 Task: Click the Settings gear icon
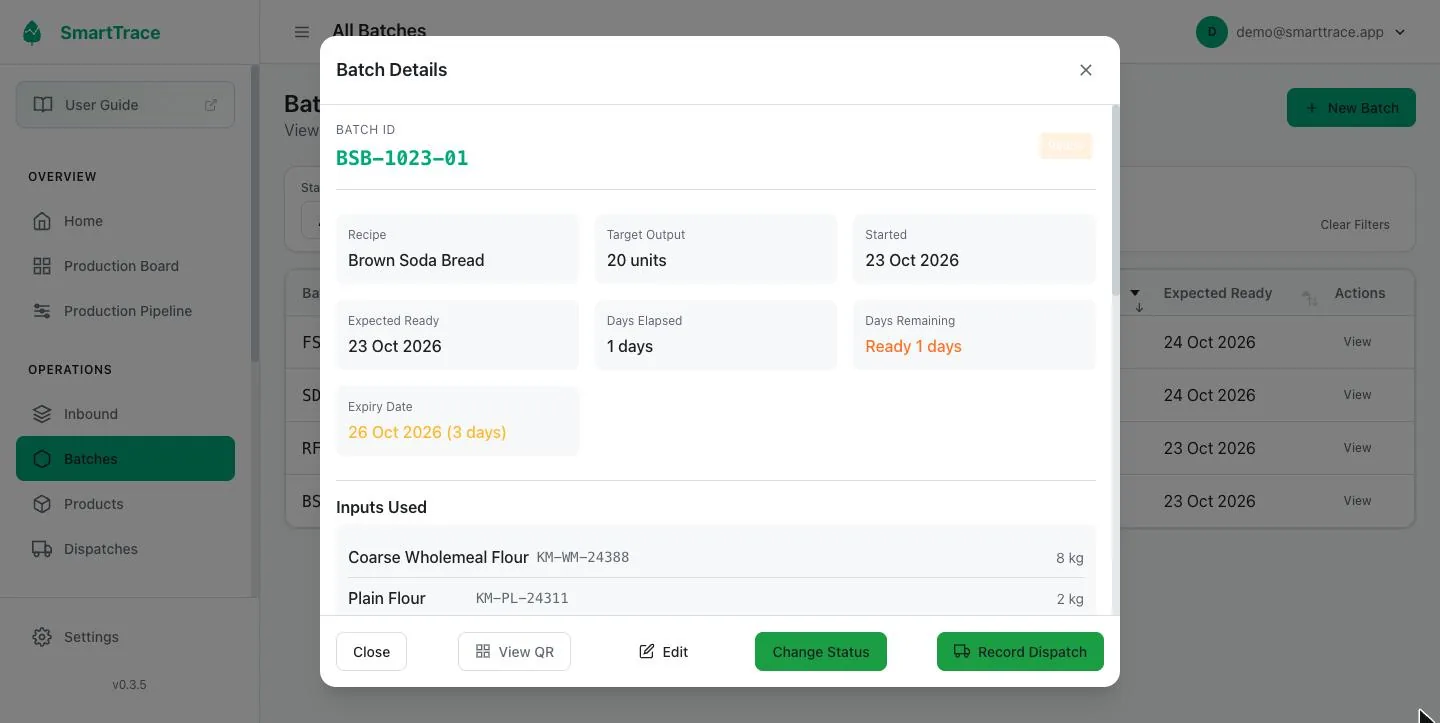pyautogui.click(x=42, y=637)
